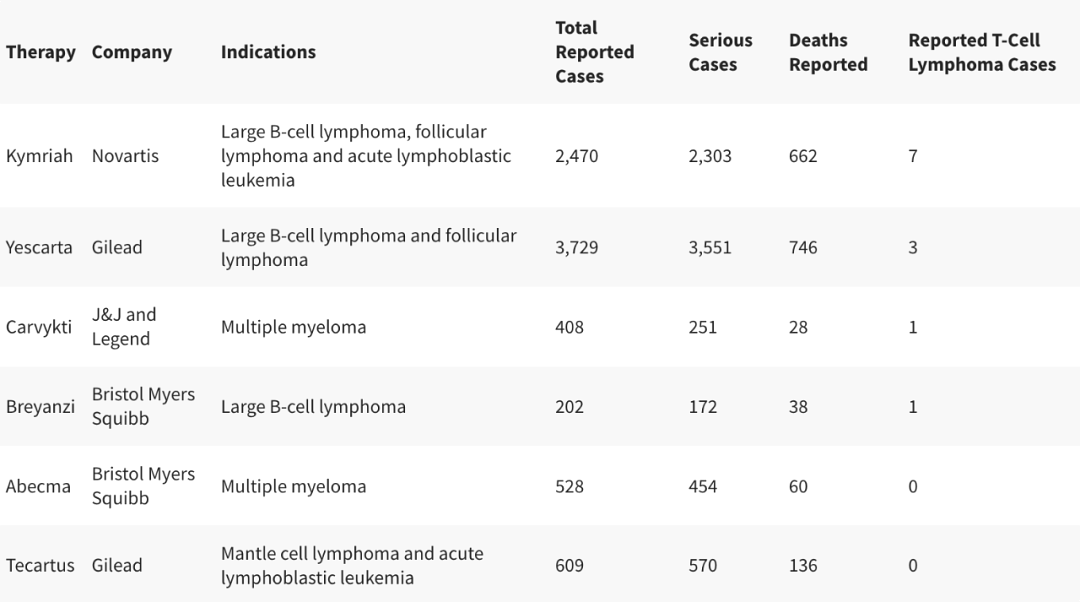Select the Company column header
This screenshot has height=602, width=1080.
tap(132, 52)
